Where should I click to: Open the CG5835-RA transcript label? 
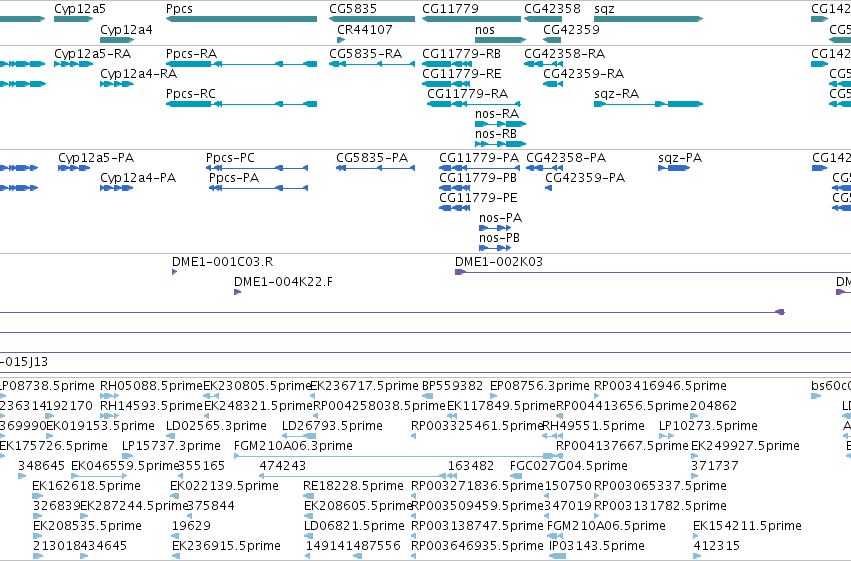click(x=366, y=54)
